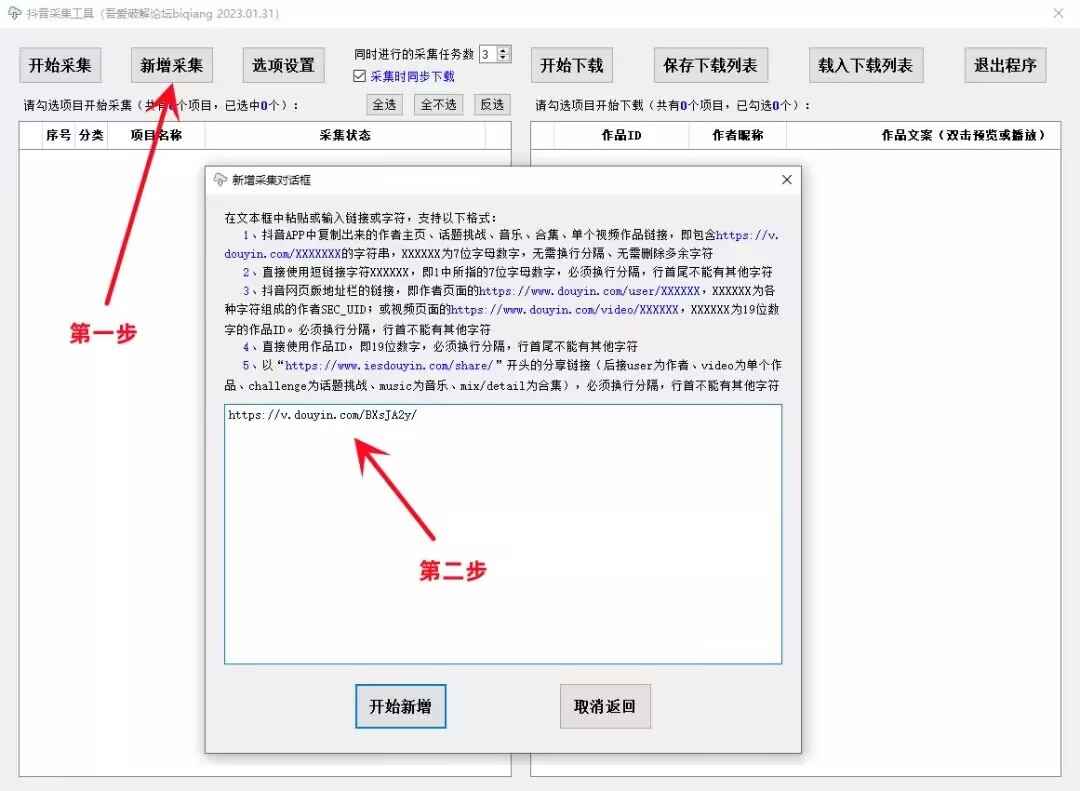
Task: Click the pasted https://v.douyin.com/BXsJA2y/ text
Action: [x=322, y=415]
